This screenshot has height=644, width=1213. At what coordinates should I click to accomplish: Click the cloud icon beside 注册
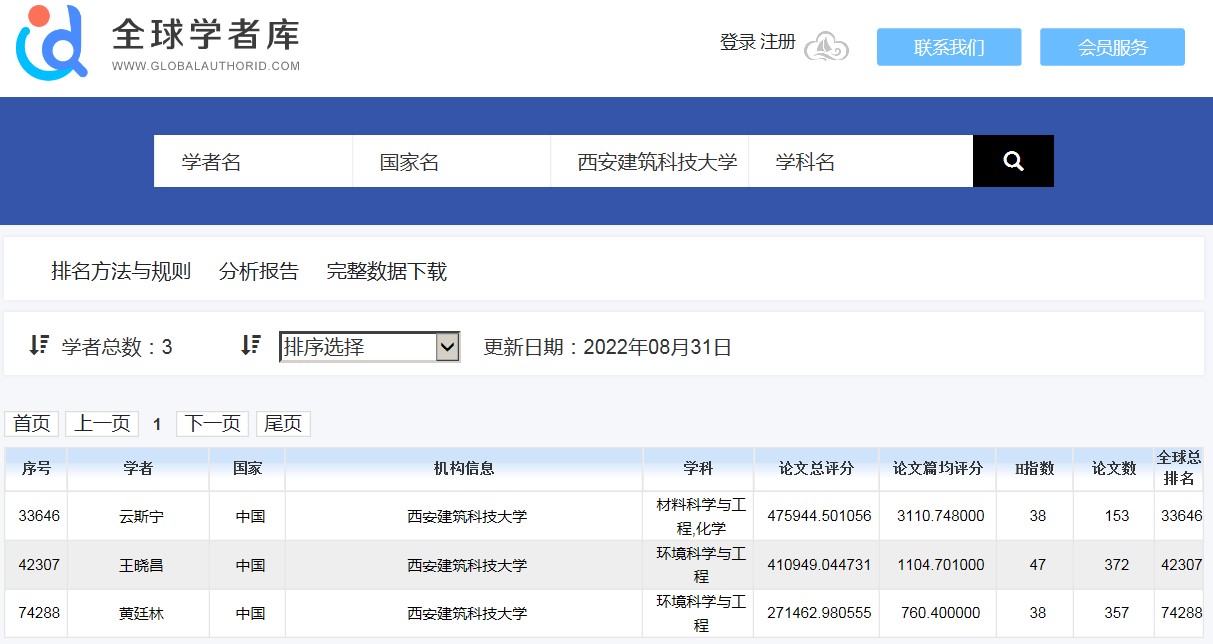(827, 46)
